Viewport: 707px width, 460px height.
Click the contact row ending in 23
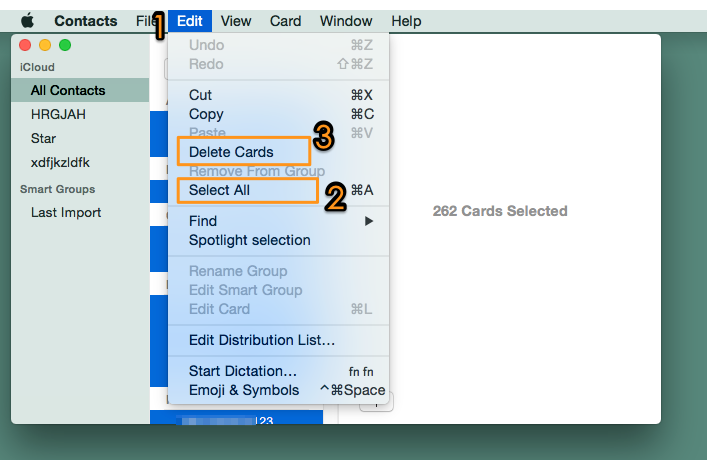tap(236, 417)
